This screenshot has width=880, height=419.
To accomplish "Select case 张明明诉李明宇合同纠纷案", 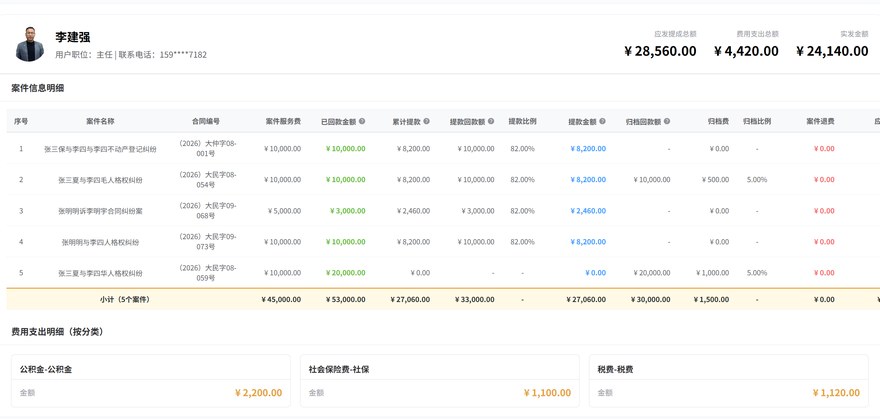I will [x=100, y=211].
